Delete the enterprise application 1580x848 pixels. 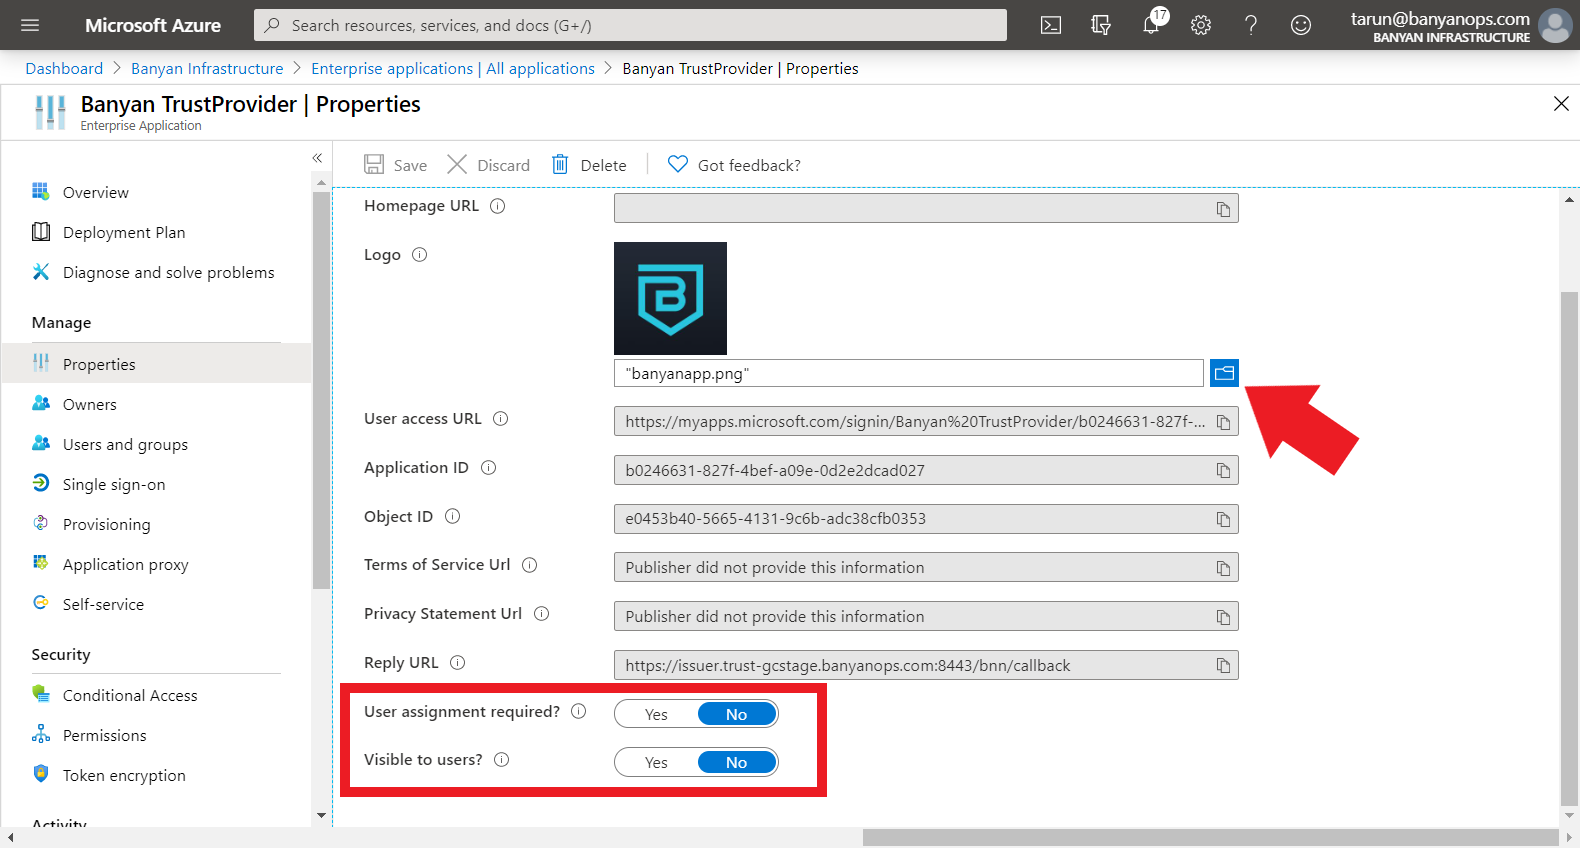(589, 165)
